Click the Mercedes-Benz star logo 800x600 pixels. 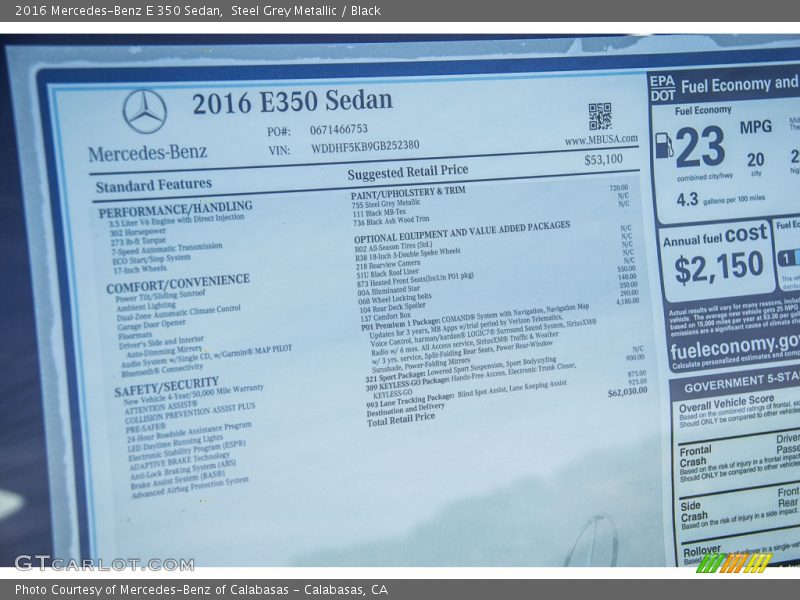tap(146, 112)
